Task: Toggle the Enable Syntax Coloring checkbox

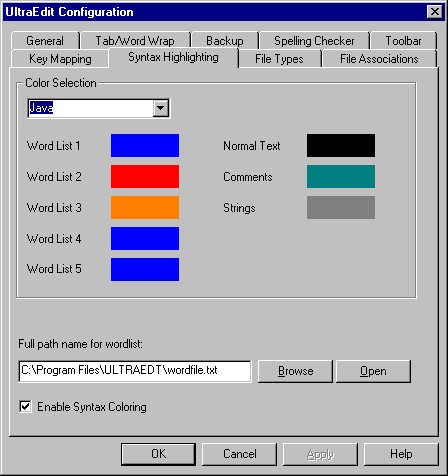Action: [25, 407]
